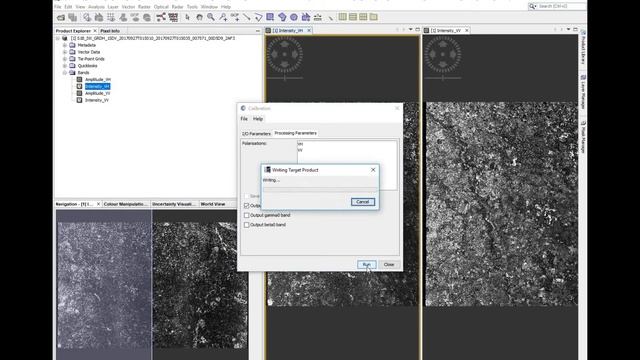The height and width of the screenshot is (360, 640).
Task: Switch to Uncertainty Visualisation tab
Action: coord(174,204)
